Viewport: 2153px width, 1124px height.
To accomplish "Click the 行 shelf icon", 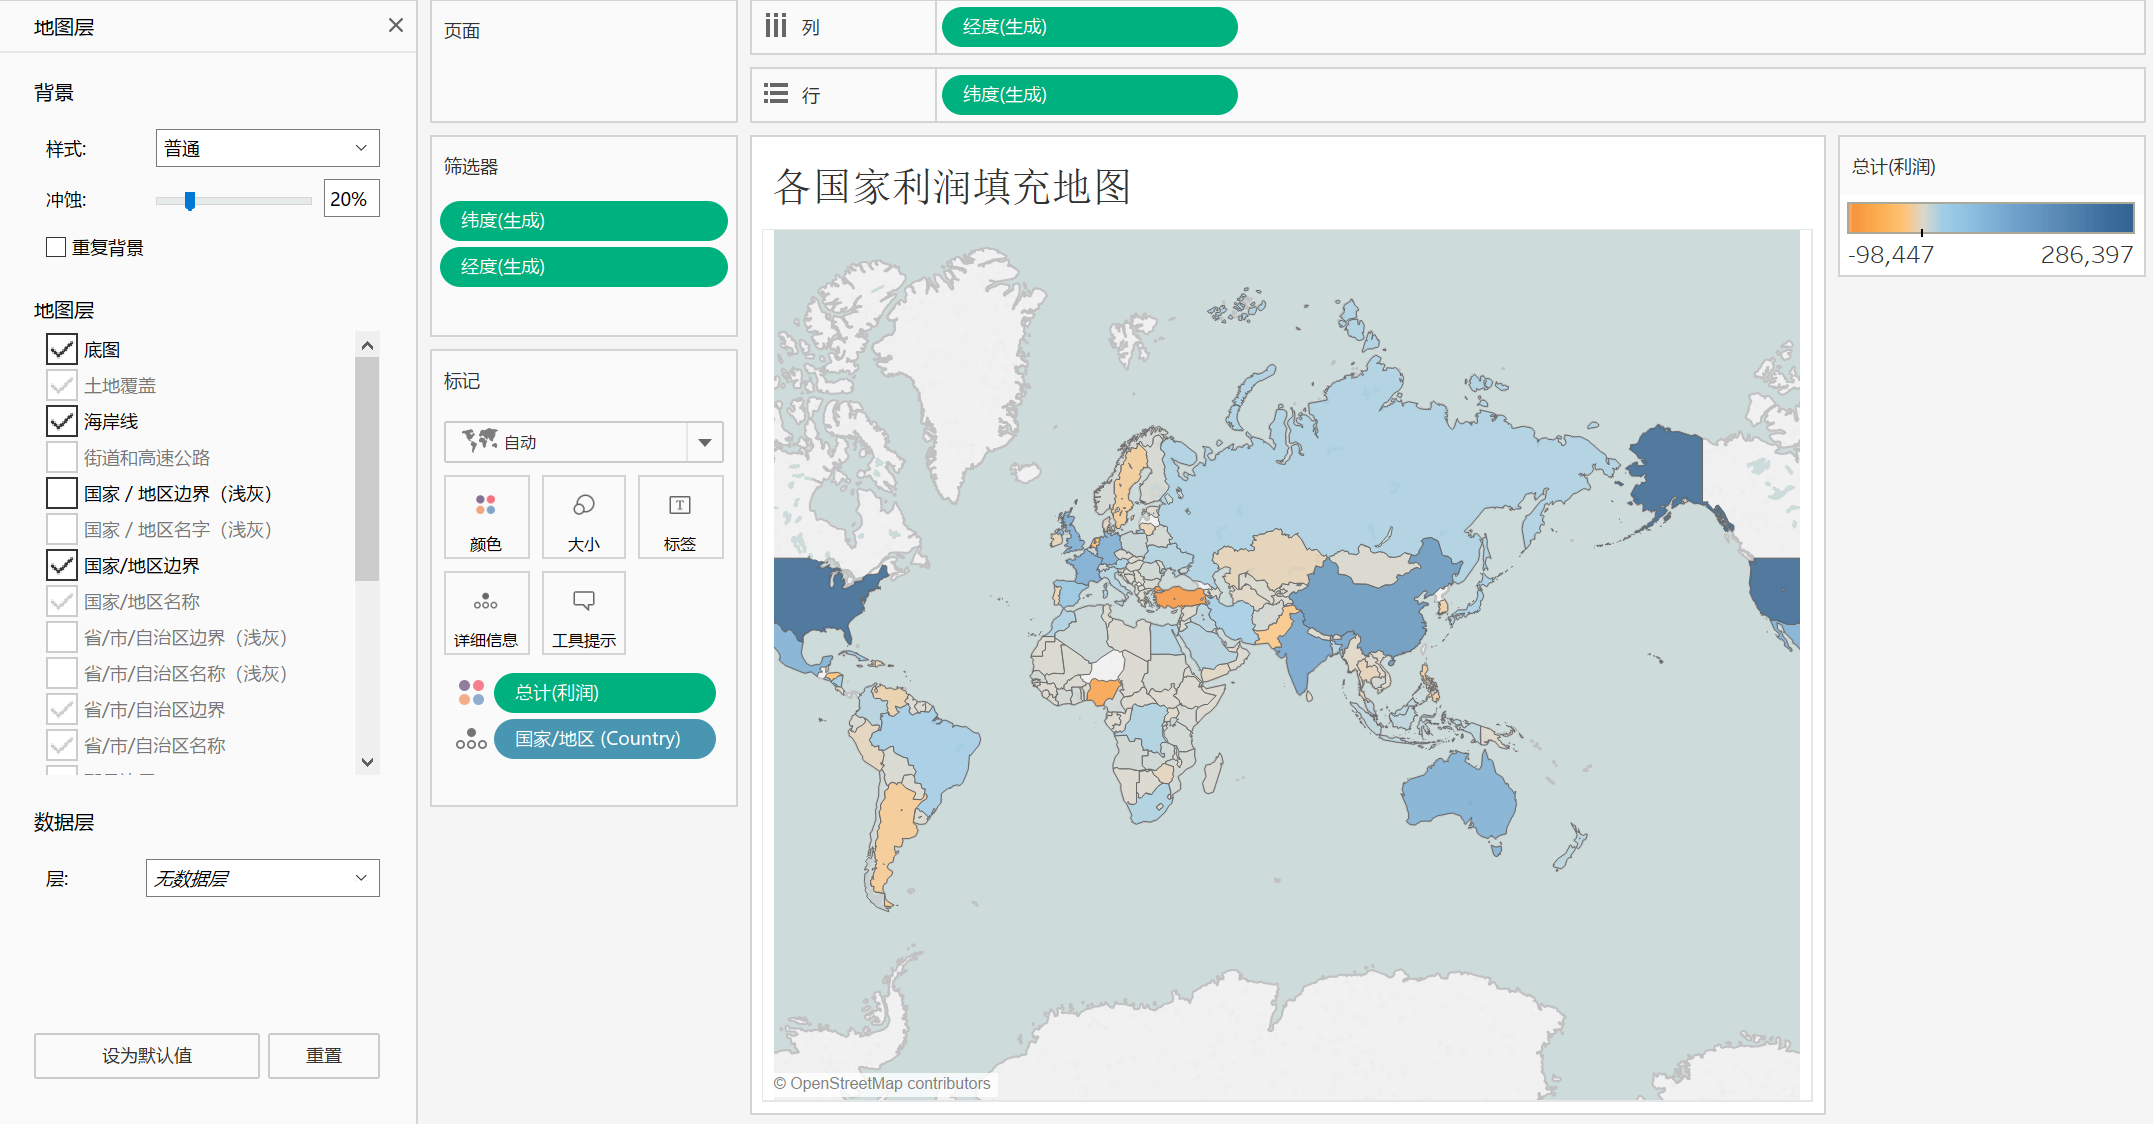I will [776, 93].
